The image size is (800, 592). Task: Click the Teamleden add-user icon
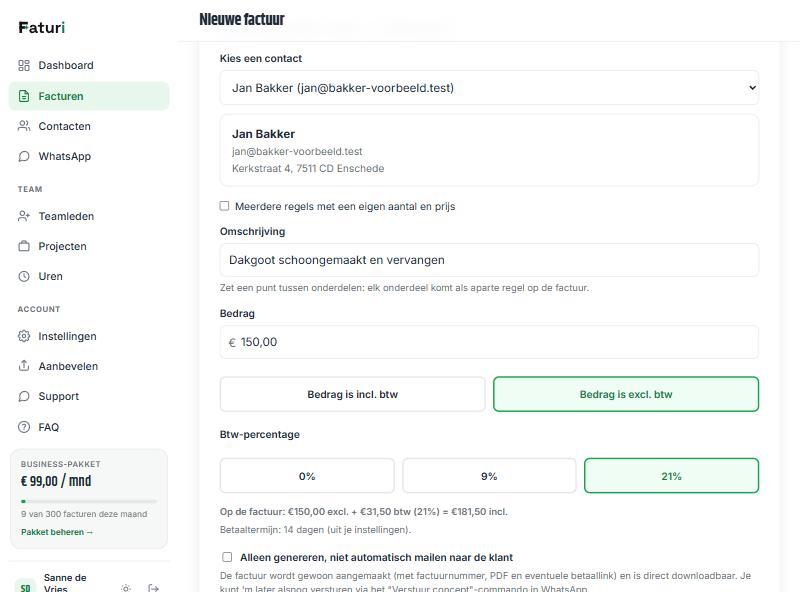[24, 216]
